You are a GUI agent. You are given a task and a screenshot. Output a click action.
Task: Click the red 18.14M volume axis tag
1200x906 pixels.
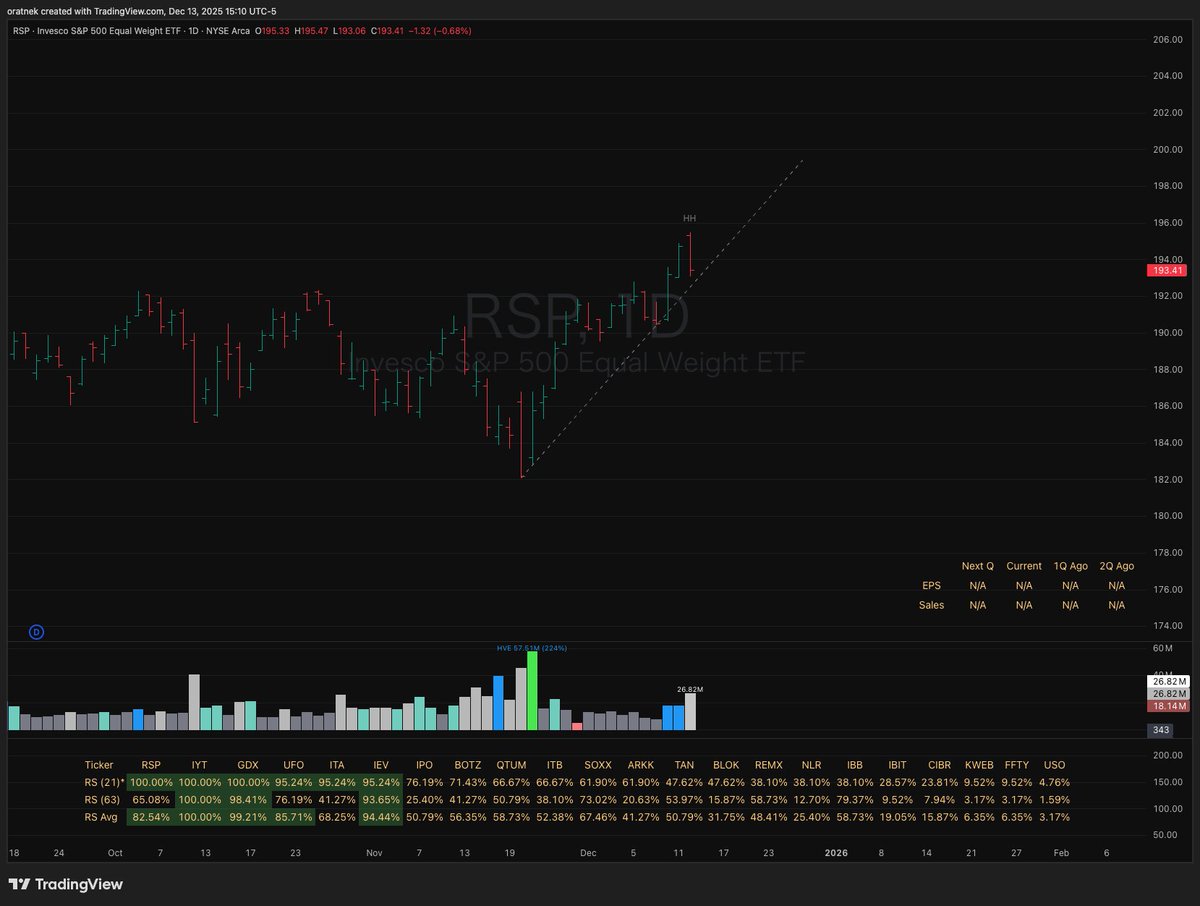pyautogui.click(x=1169, y=705)
